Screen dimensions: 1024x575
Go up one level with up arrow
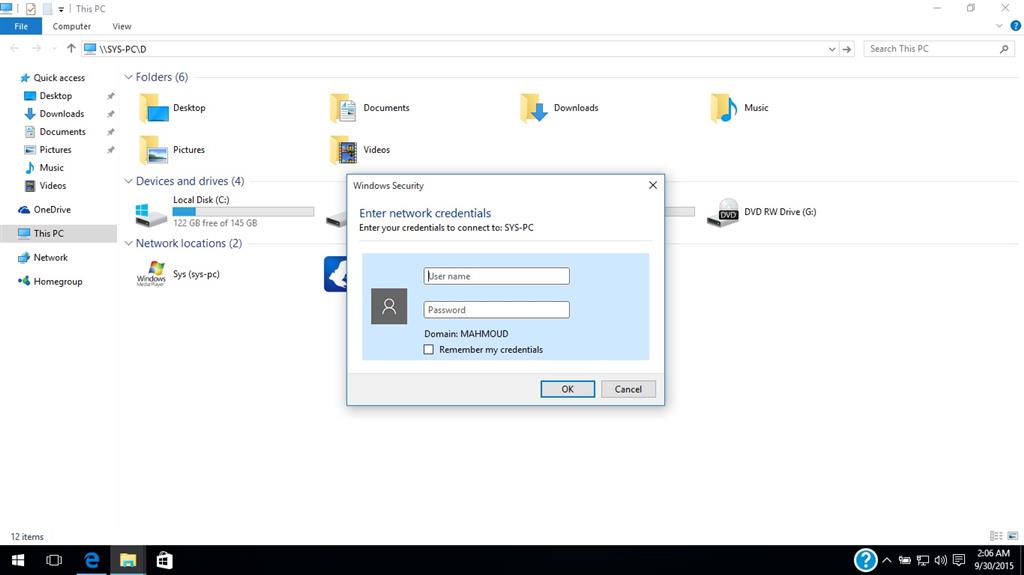click(71, 48)
